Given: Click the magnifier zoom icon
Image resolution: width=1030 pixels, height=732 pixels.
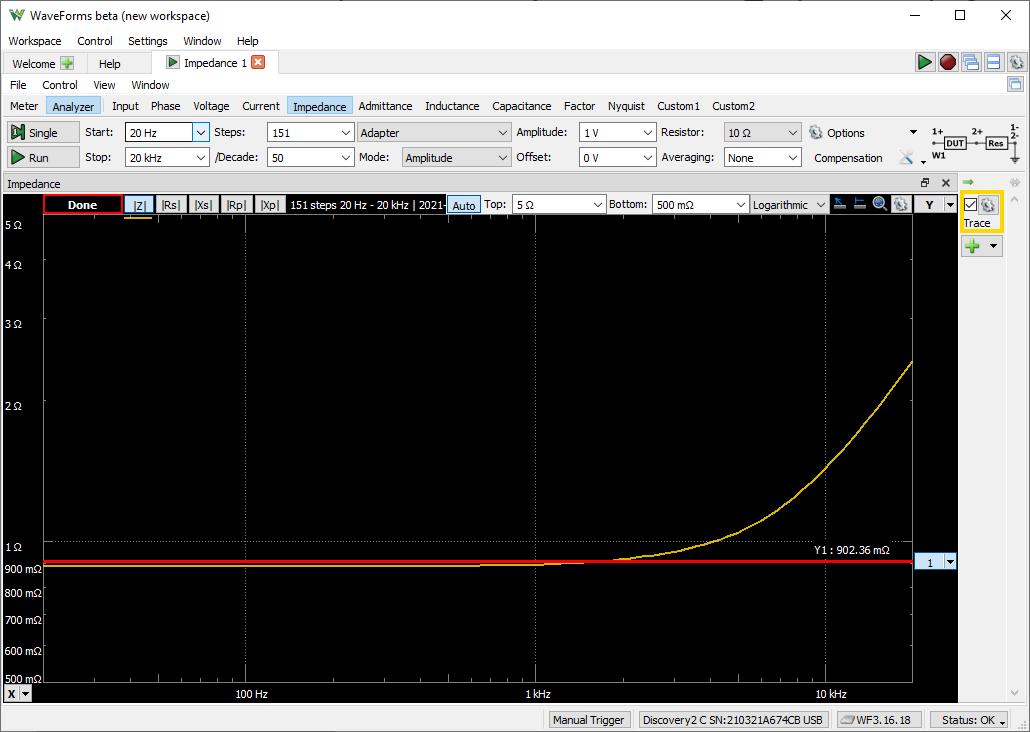Looking at the screenshot, I should [x=880, y=204].
